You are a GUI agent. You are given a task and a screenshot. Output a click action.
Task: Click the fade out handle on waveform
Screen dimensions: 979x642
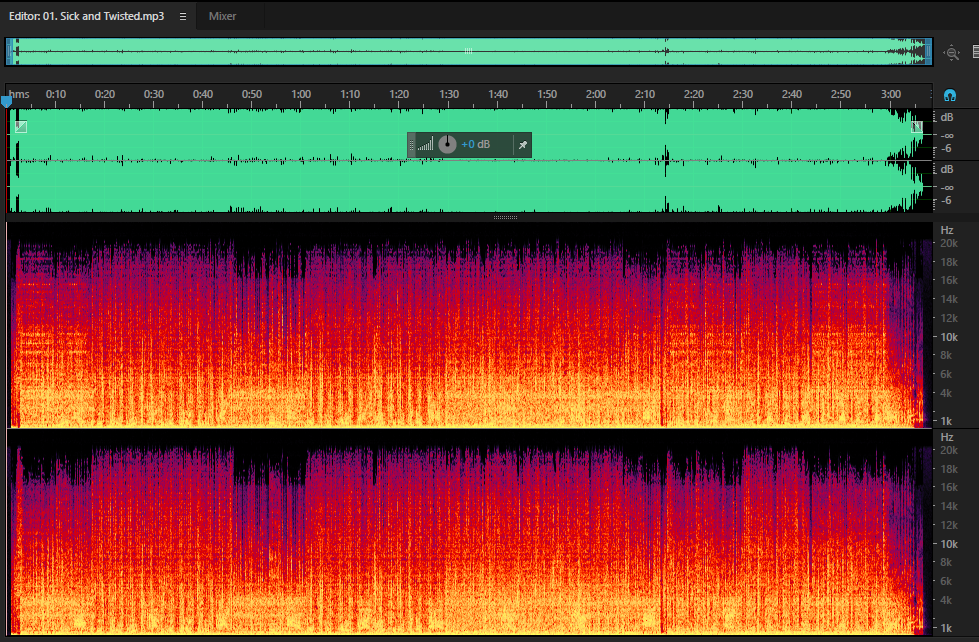pyautogui.click(x=917, y=127)
